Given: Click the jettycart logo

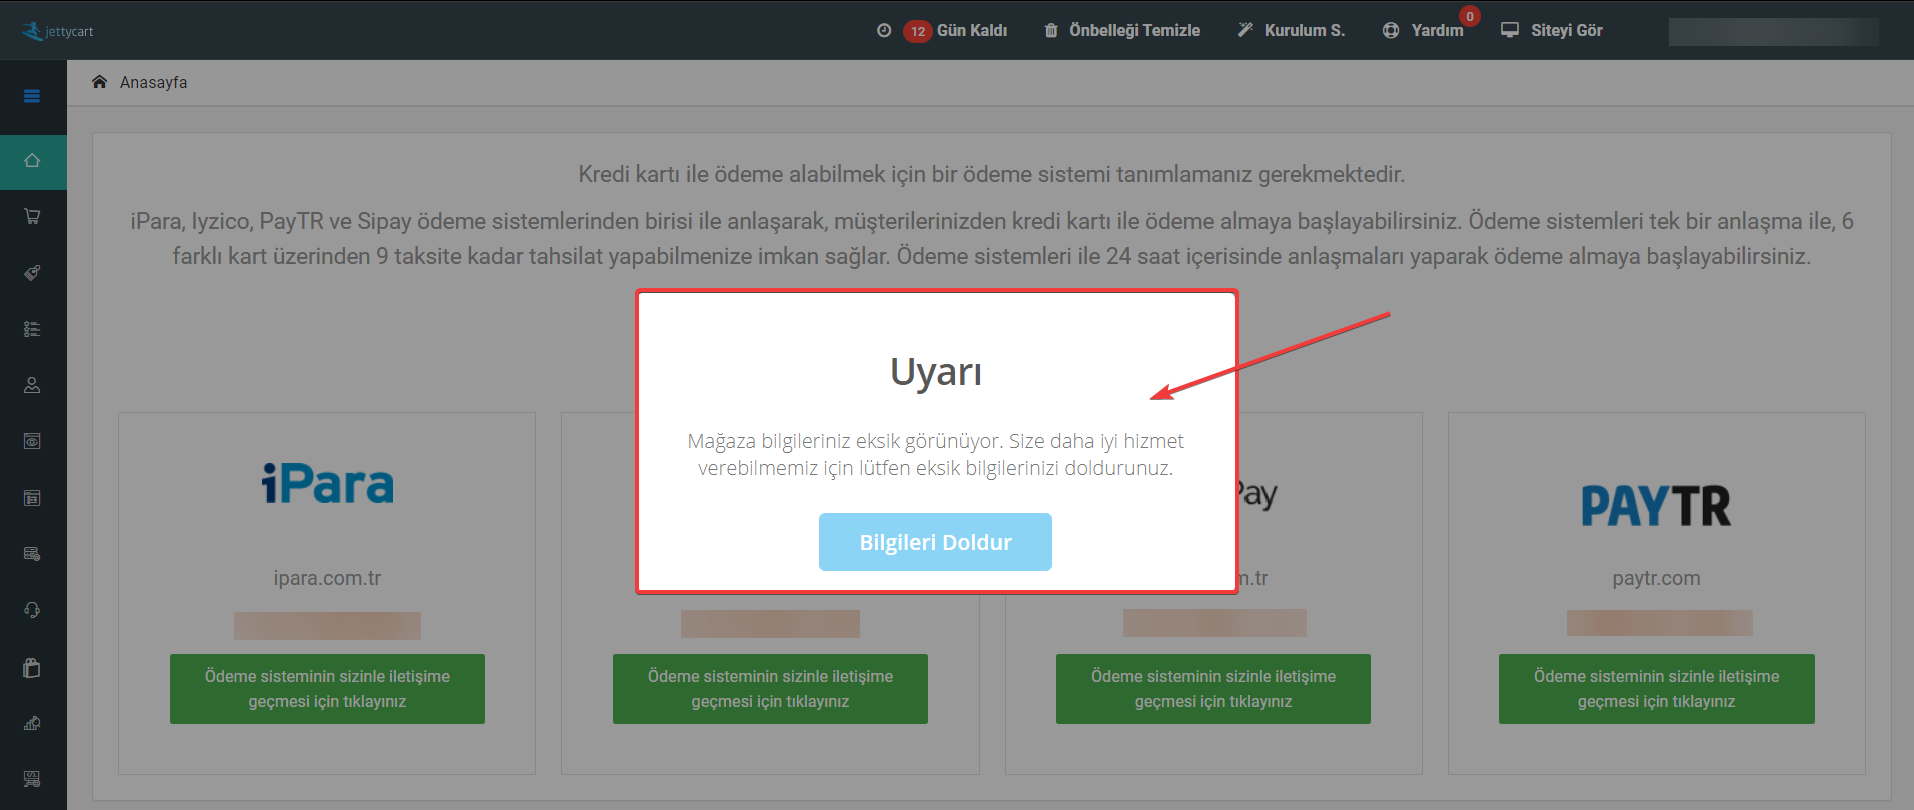Looking at the screenshot, I should [57, 31].
